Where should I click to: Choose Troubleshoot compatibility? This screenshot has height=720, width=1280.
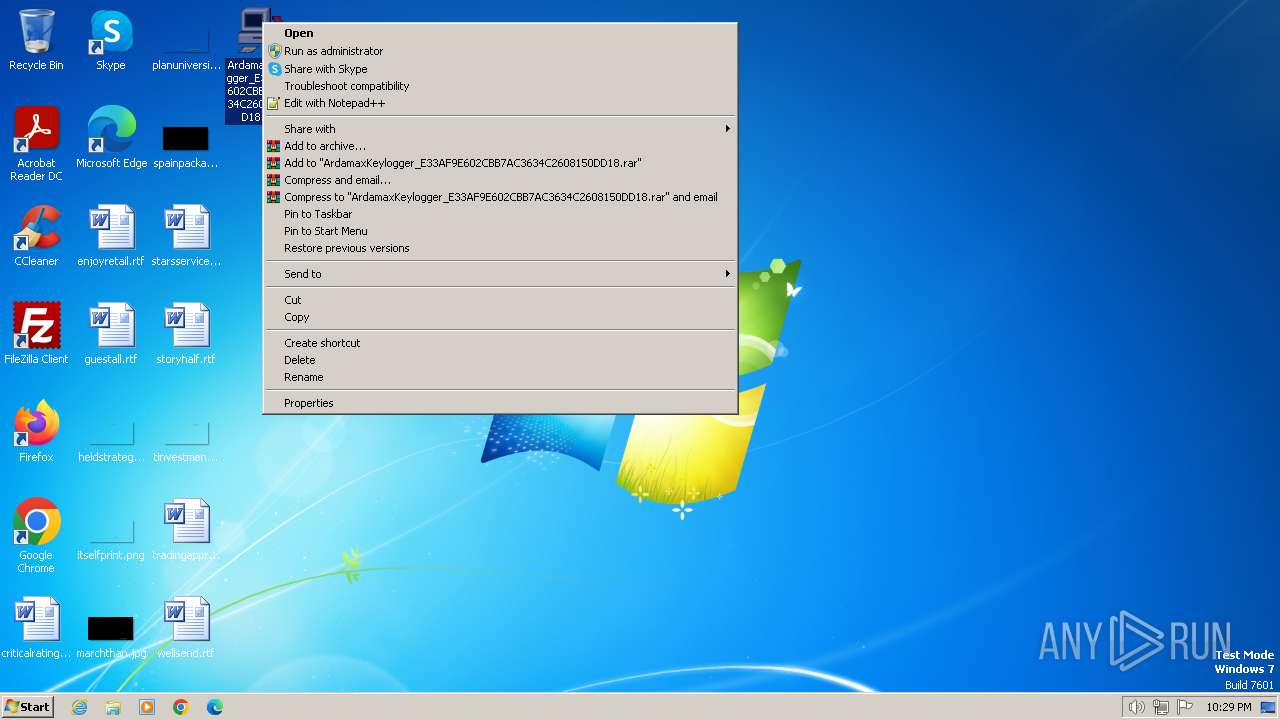[500, 86]
